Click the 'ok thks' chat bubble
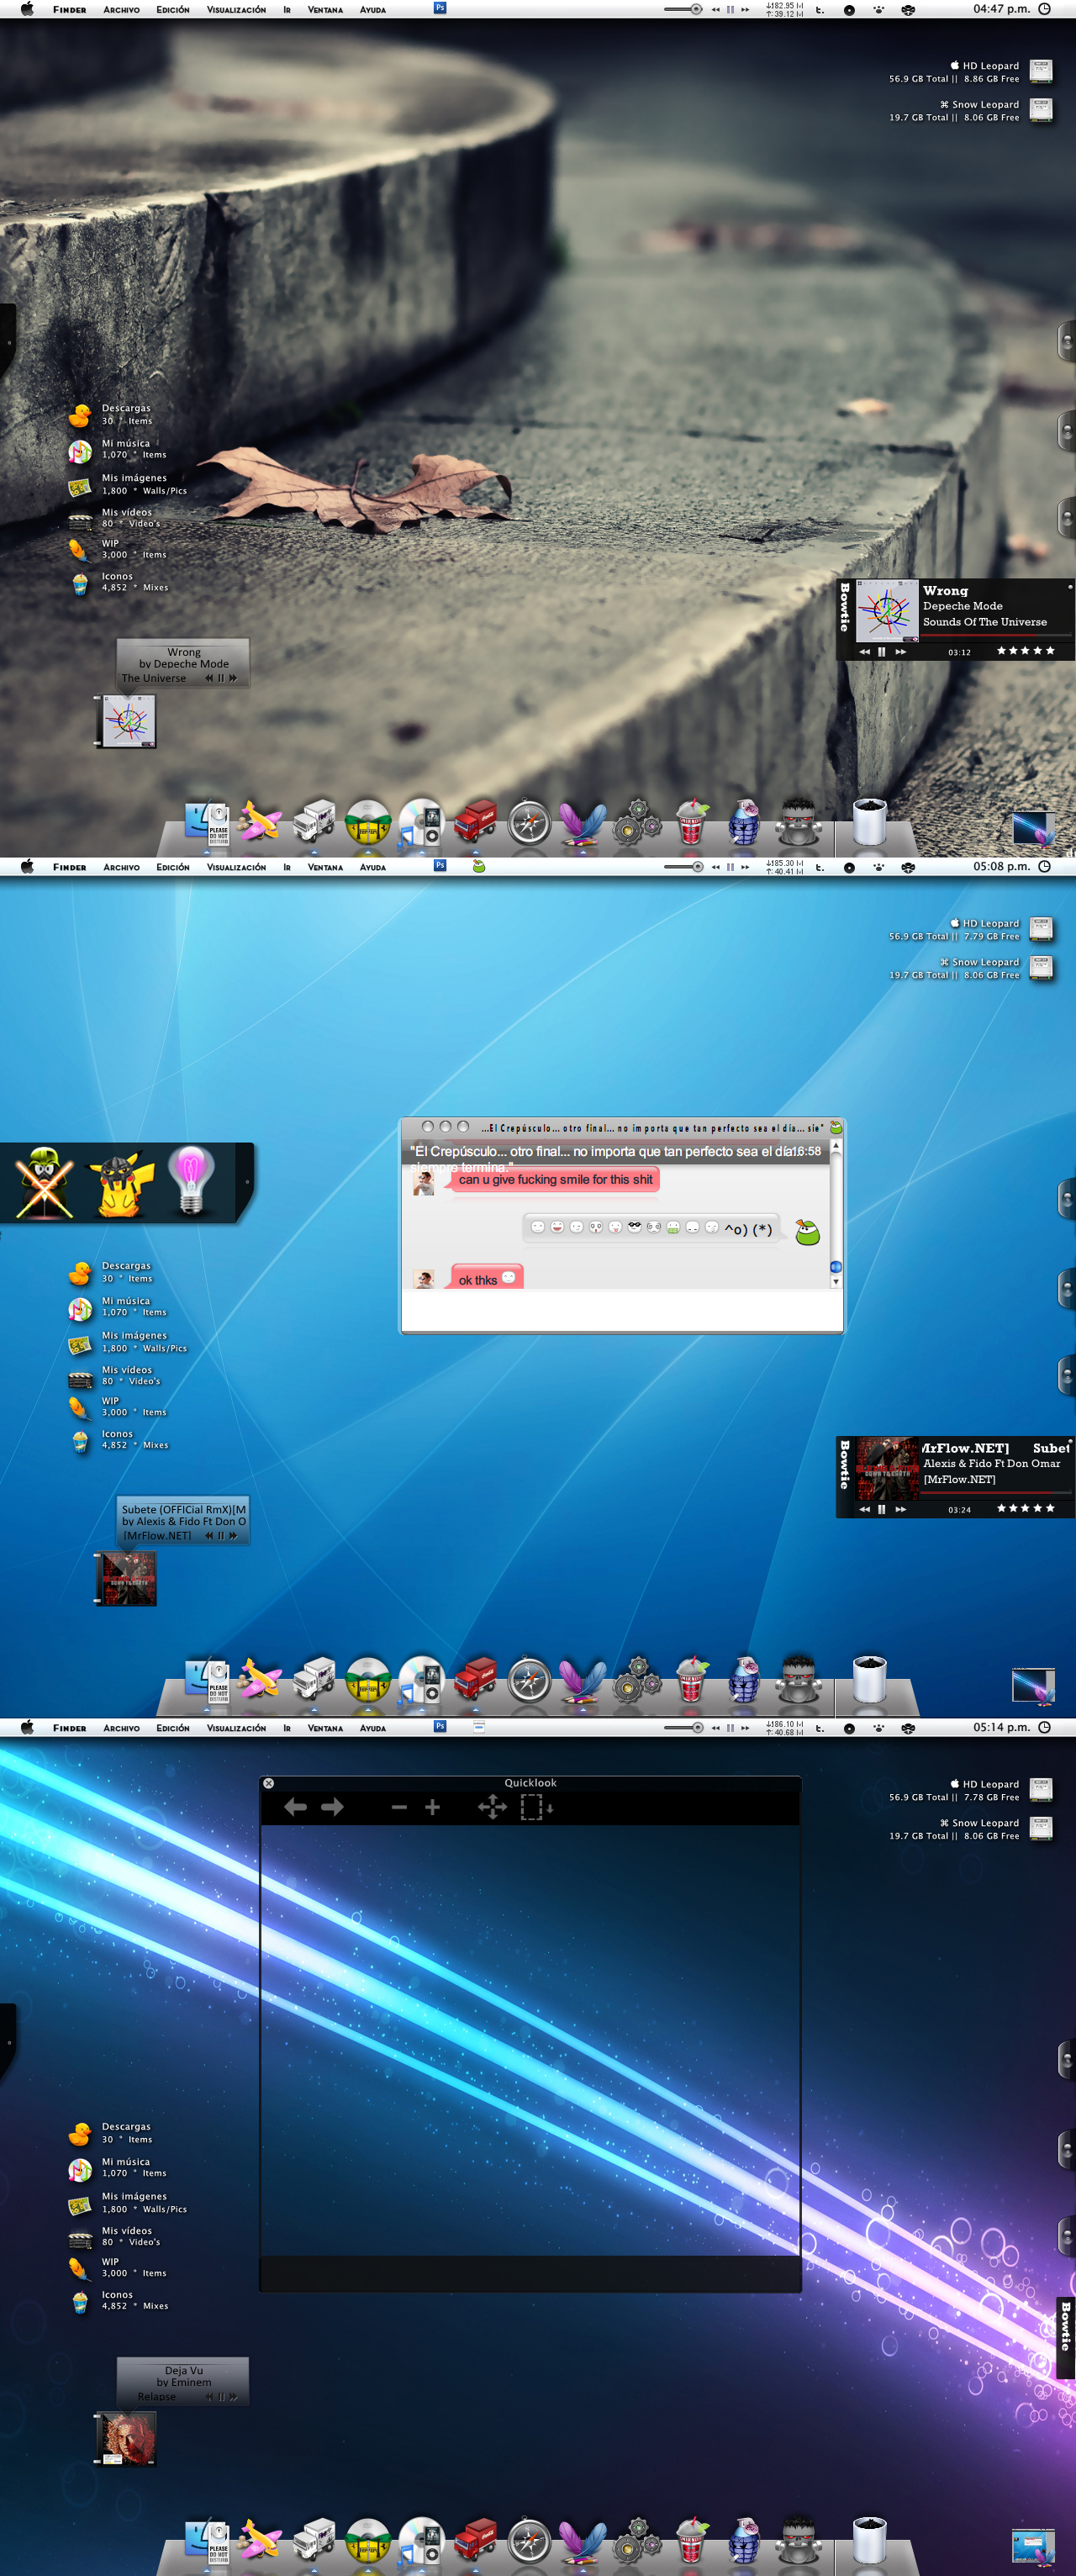This screenshot has width=1076, height=2576. (x=487, y=1279)
